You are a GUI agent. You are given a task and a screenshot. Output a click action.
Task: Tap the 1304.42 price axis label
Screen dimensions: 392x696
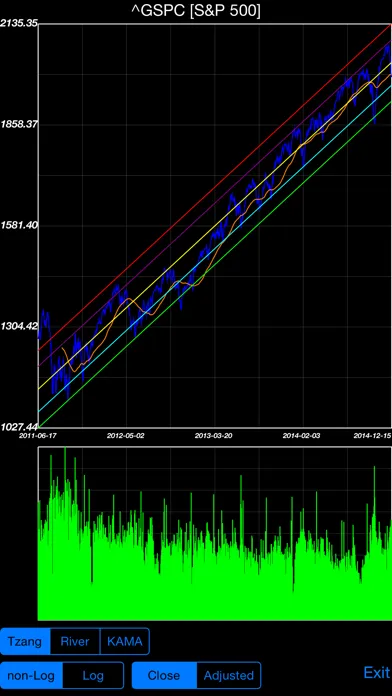19,326
